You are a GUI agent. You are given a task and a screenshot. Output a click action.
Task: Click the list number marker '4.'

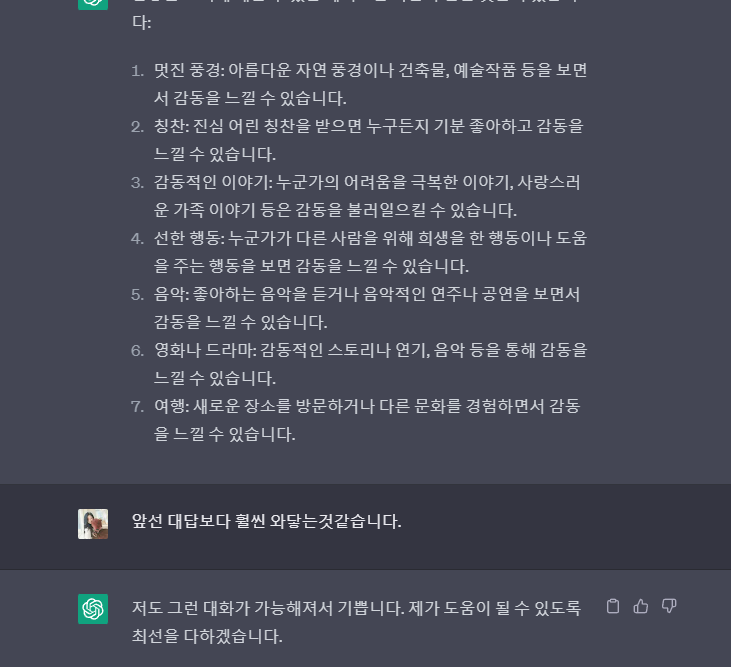[138, 239]
